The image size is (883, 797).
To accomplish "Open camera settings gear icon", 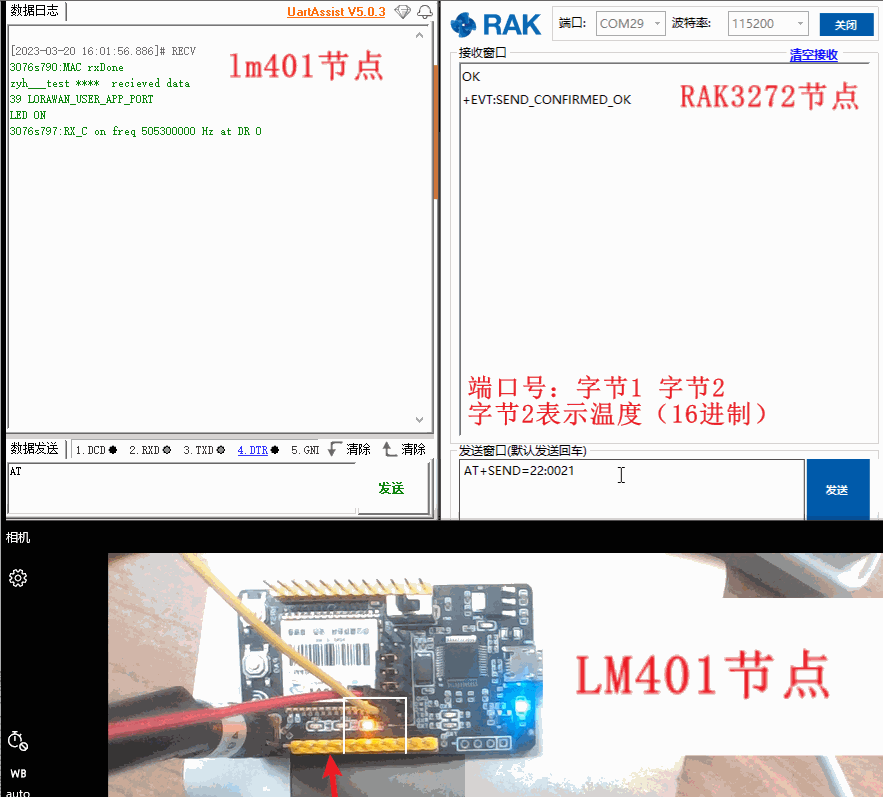I will pyautogui.click(x=18, y=578).
